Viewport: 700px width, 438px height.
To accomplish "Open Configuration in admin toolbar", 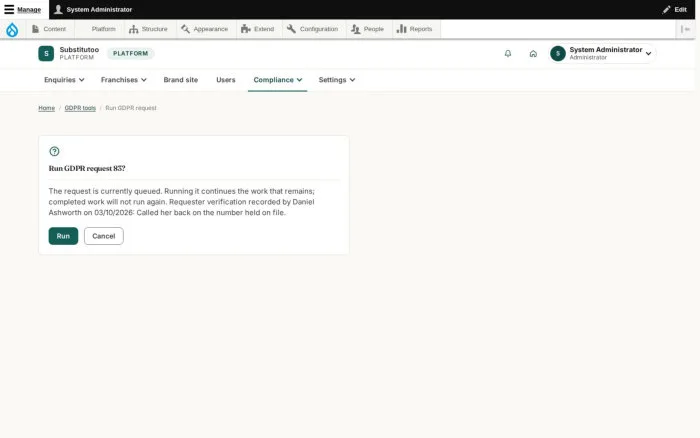I will [313, 29].
